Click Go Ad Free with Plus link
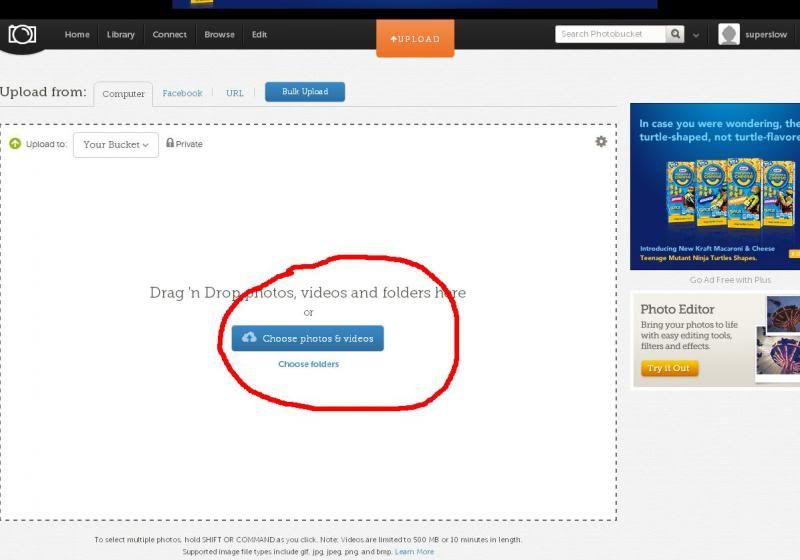 (x=730, y=280)
